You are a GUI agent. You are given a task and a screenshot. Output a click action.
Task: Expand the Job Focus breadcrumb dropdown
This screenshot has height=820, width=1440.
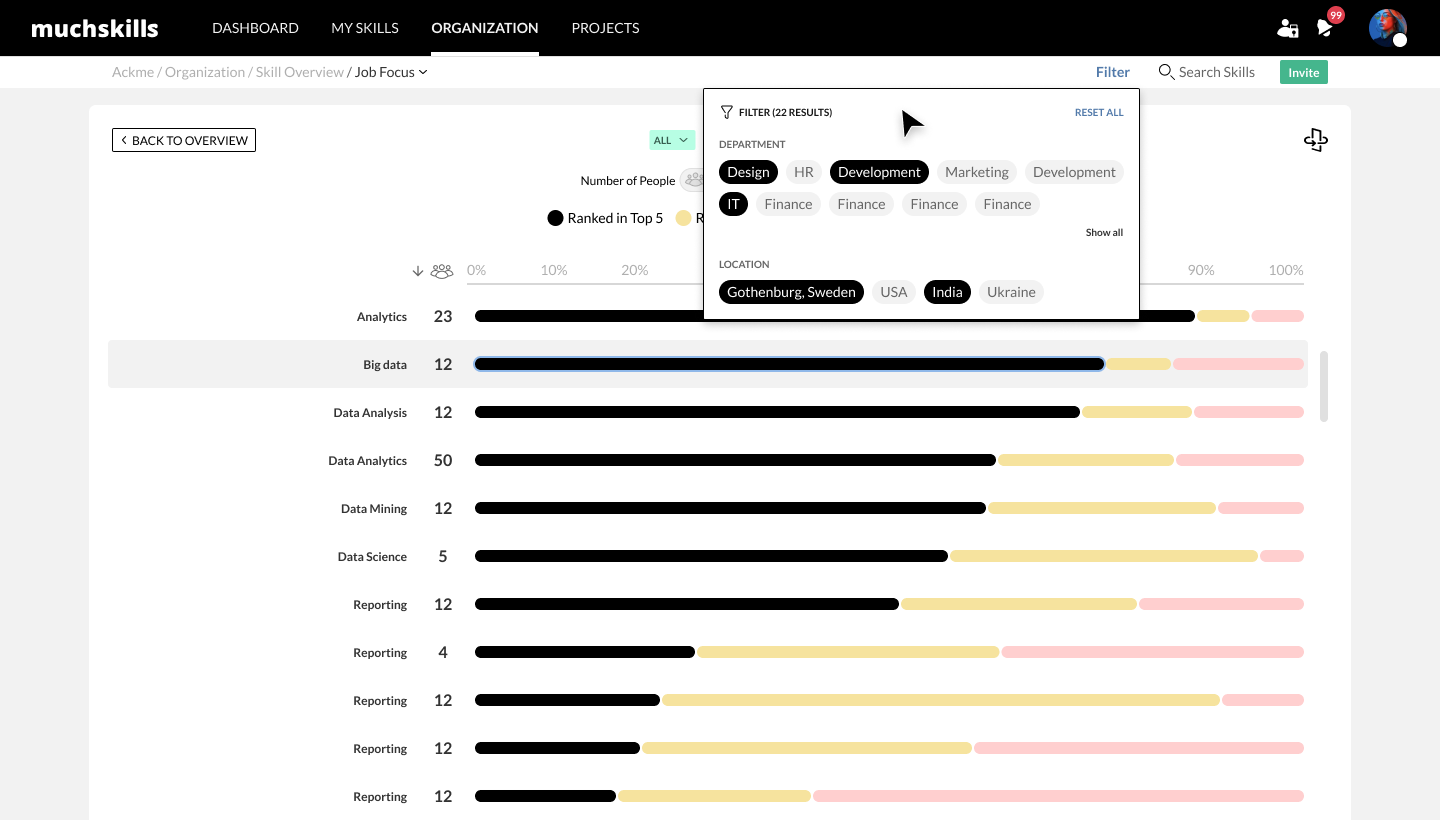coord(391,72)
